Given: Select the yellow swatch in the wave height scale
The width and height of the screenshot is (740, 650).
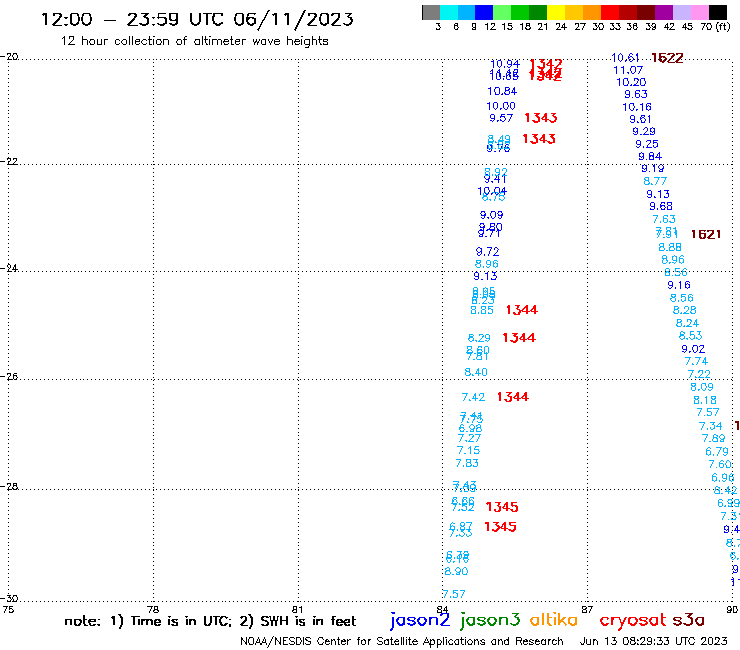Looking at the screenshot, I should pos(556,12).
